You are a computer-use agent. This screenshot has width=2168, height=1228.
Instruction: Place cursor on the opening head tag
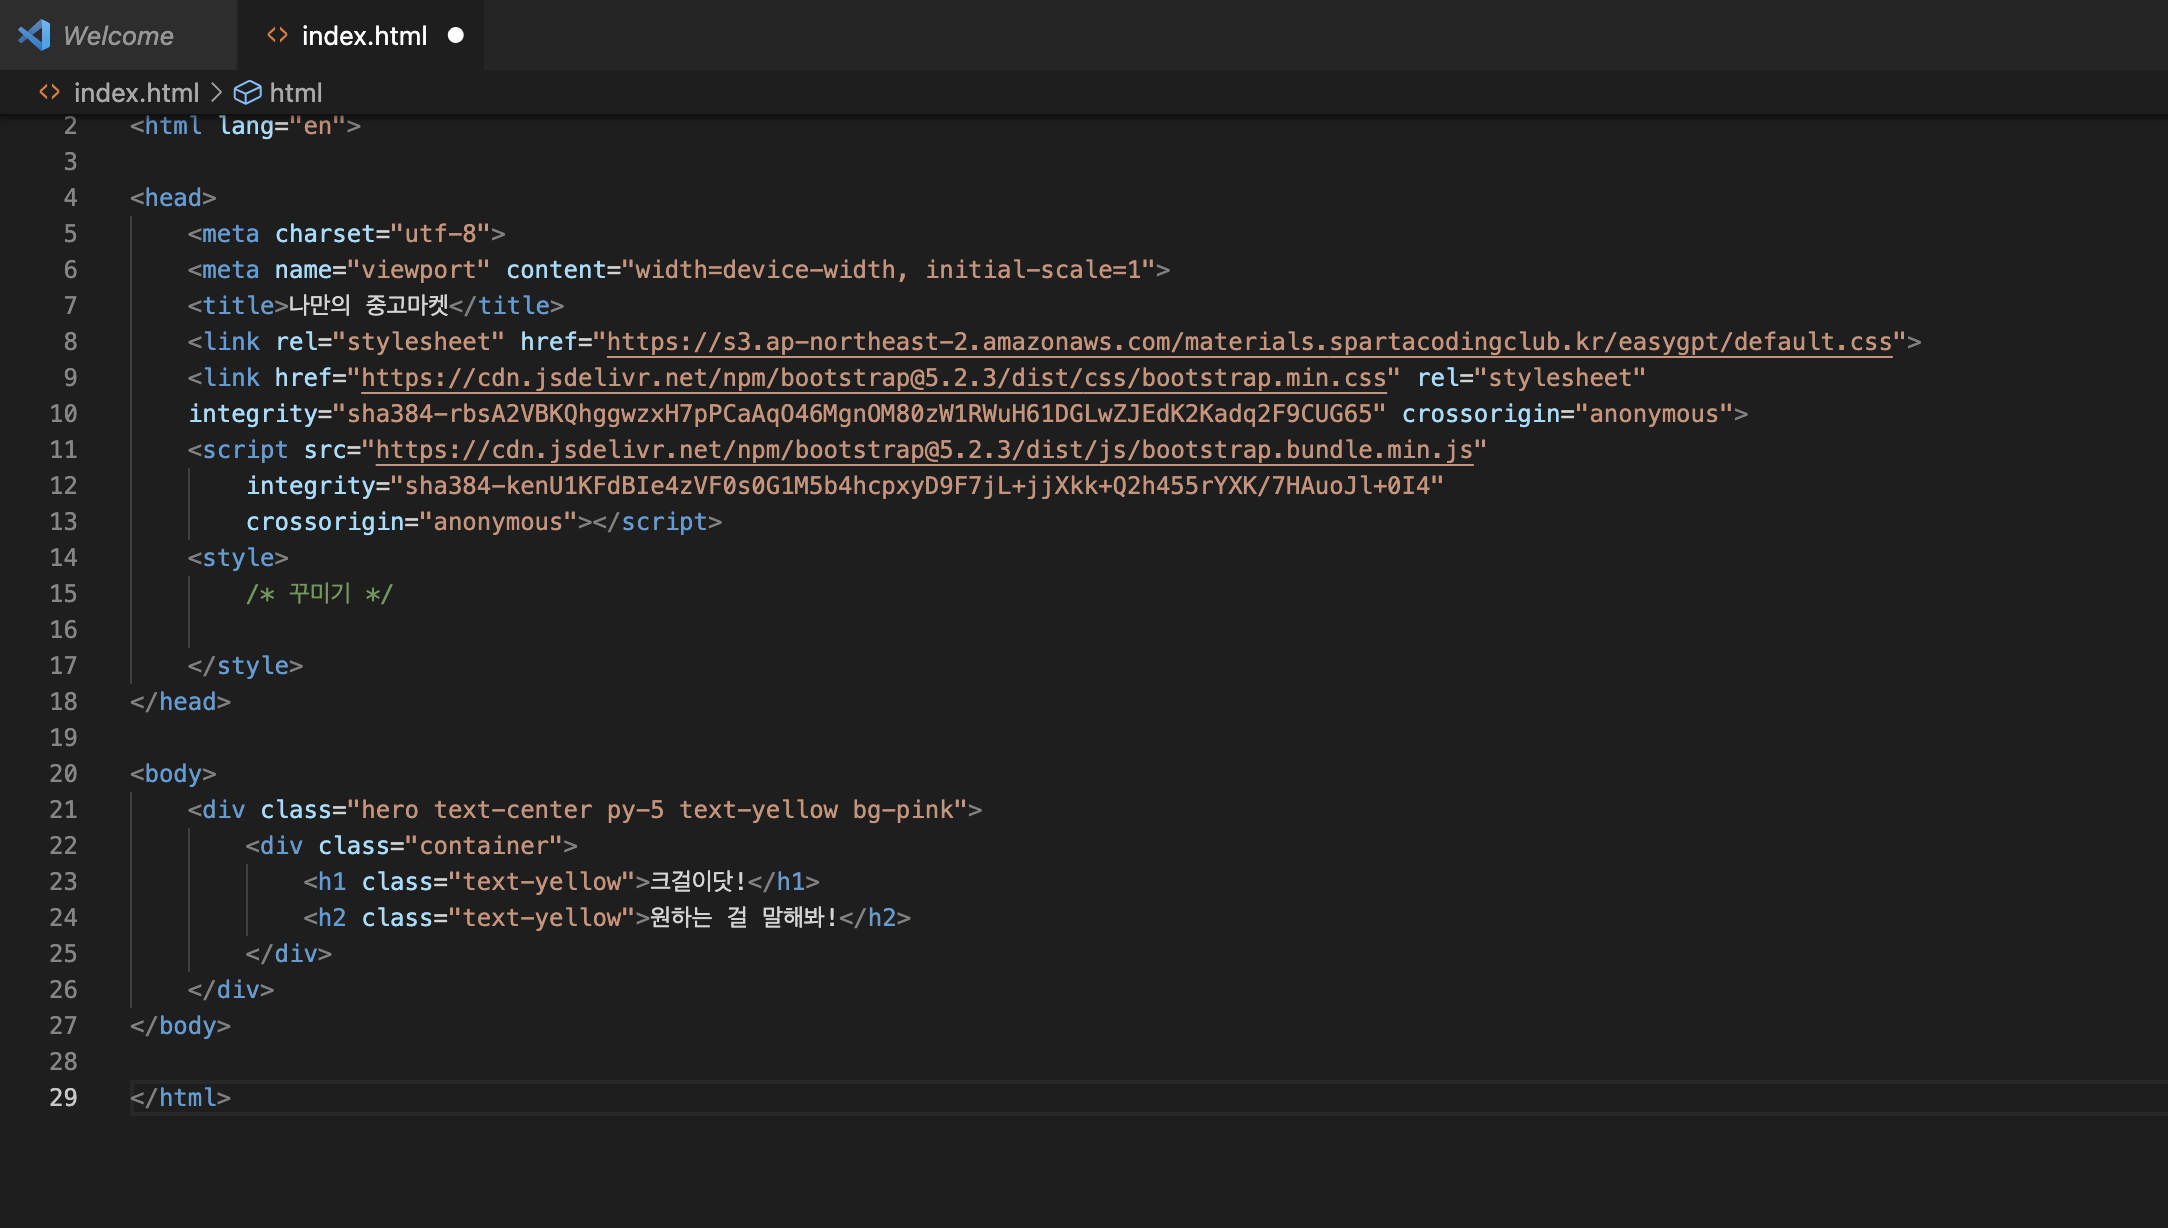point(173,198)
